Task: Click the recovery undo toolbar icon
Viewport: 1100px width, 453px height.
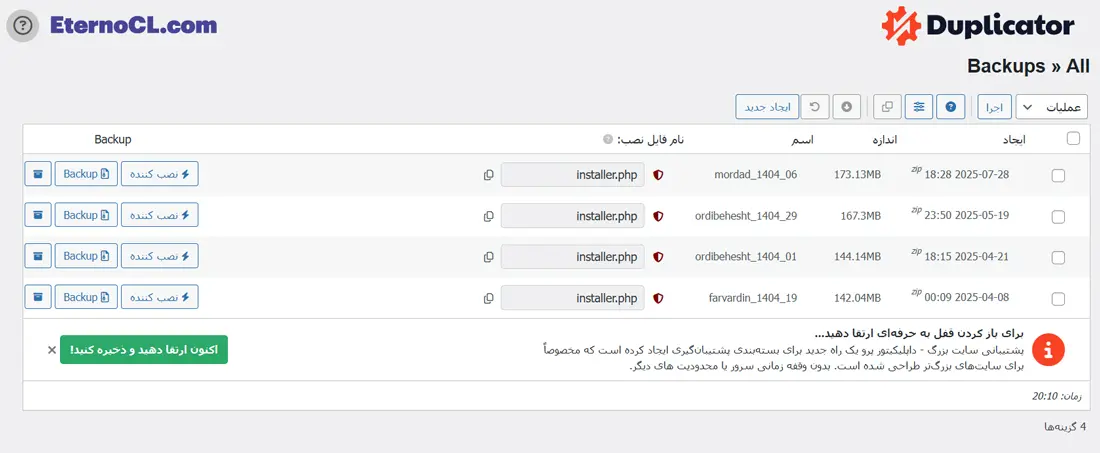Action: tap(815, 107)
